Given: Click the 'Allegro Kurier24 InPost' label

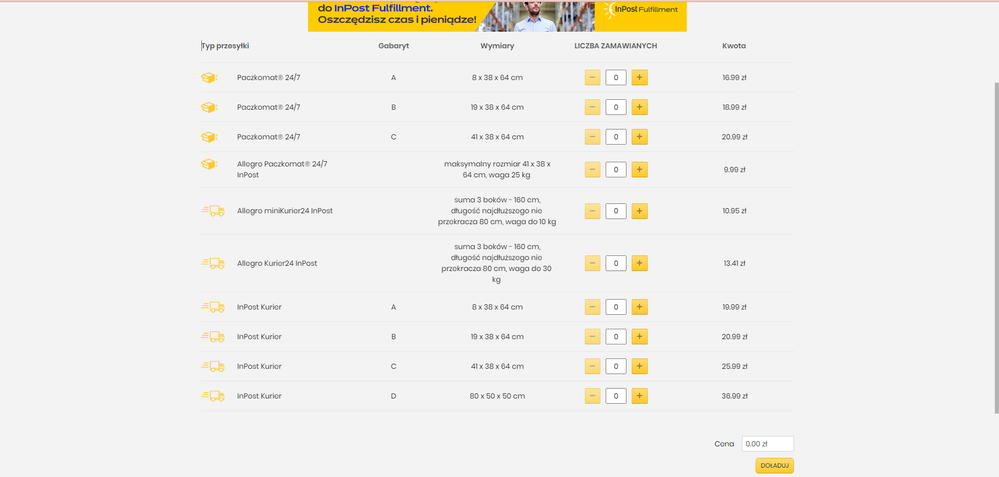Looking at the screenshot, I should pos(277,263).
